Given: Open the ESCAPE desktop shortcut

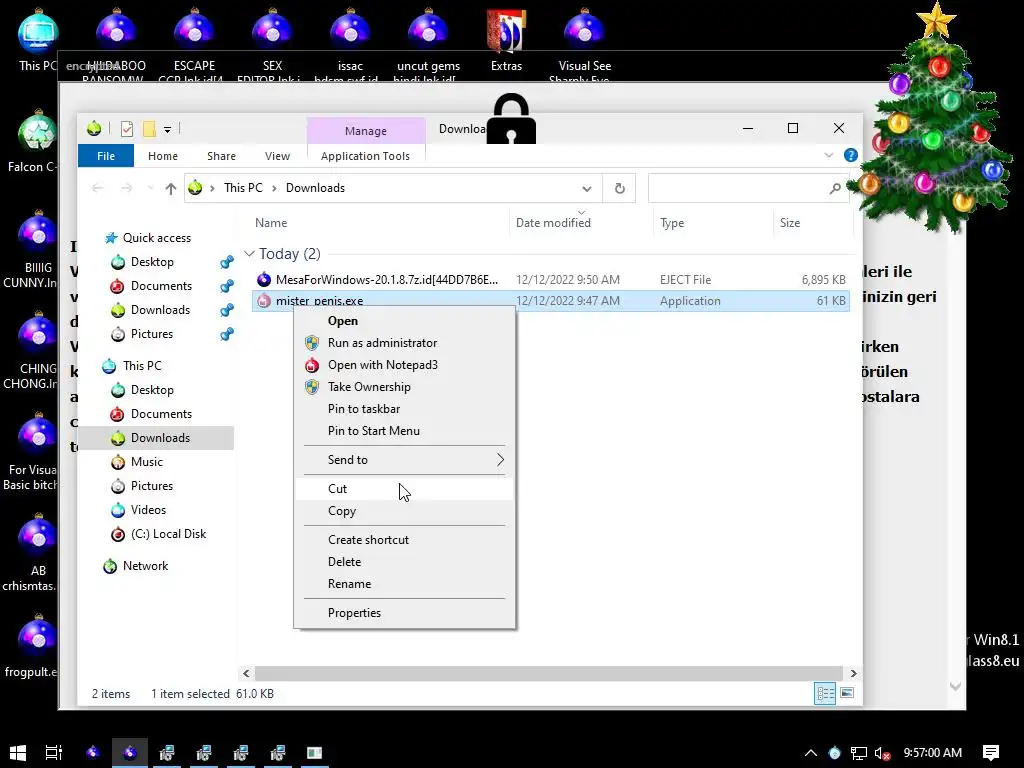Looking at the screenshot, I should coord(194,42).
